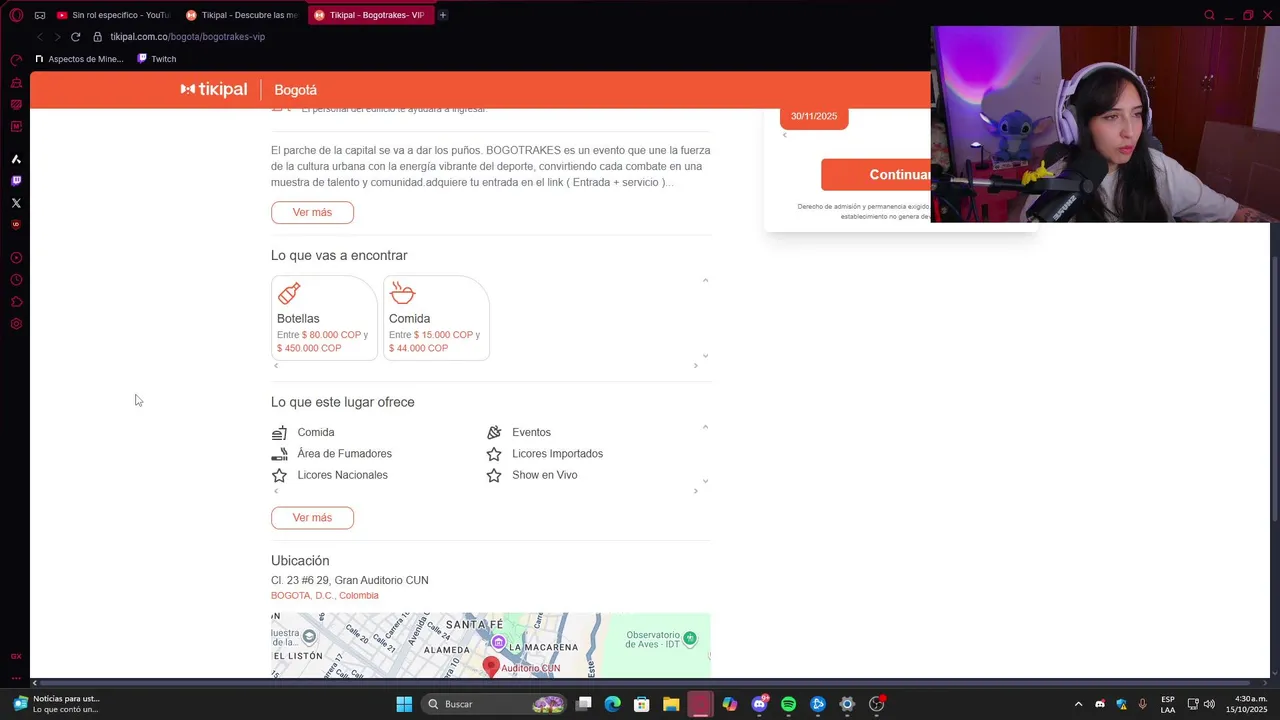The height and width of the screenshot is (720, 1280).
Task: Open Microsoft Edge from the taskbar
Action: pyautogui.click(x=613, y=704)
